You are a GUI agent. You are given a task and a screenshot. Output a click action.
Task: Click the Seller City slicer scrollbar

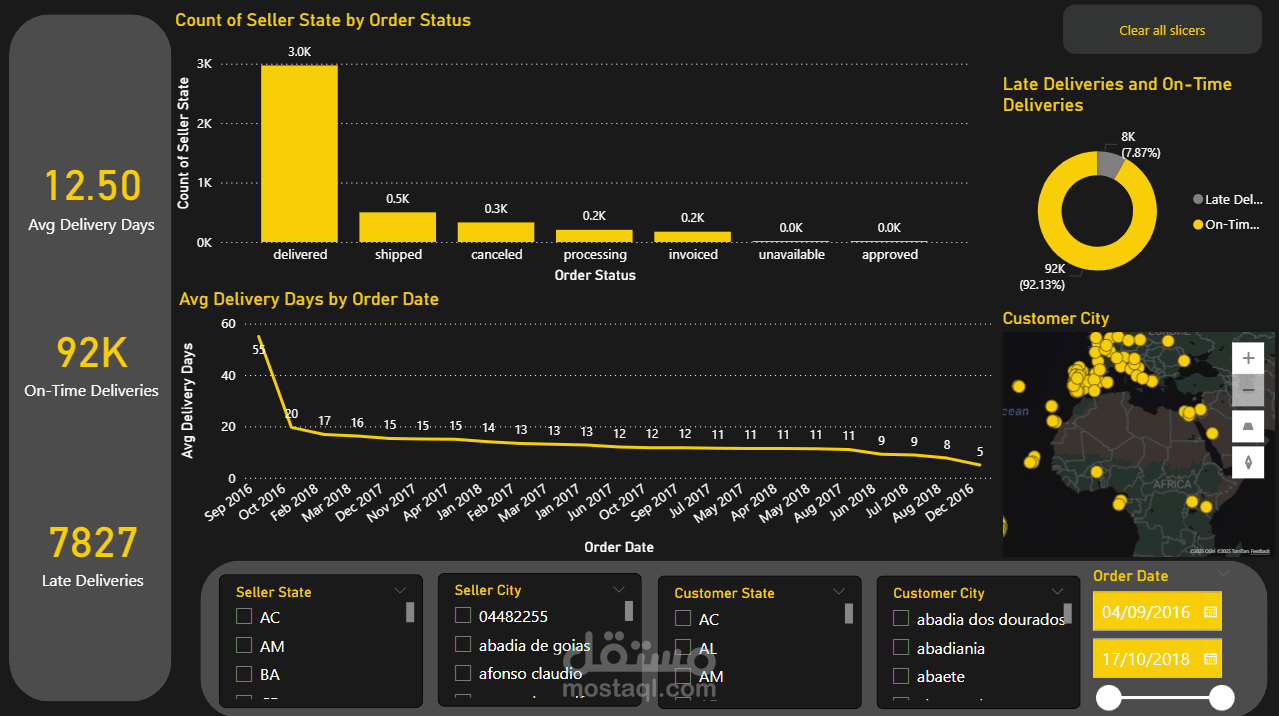(x=629, y=610)
